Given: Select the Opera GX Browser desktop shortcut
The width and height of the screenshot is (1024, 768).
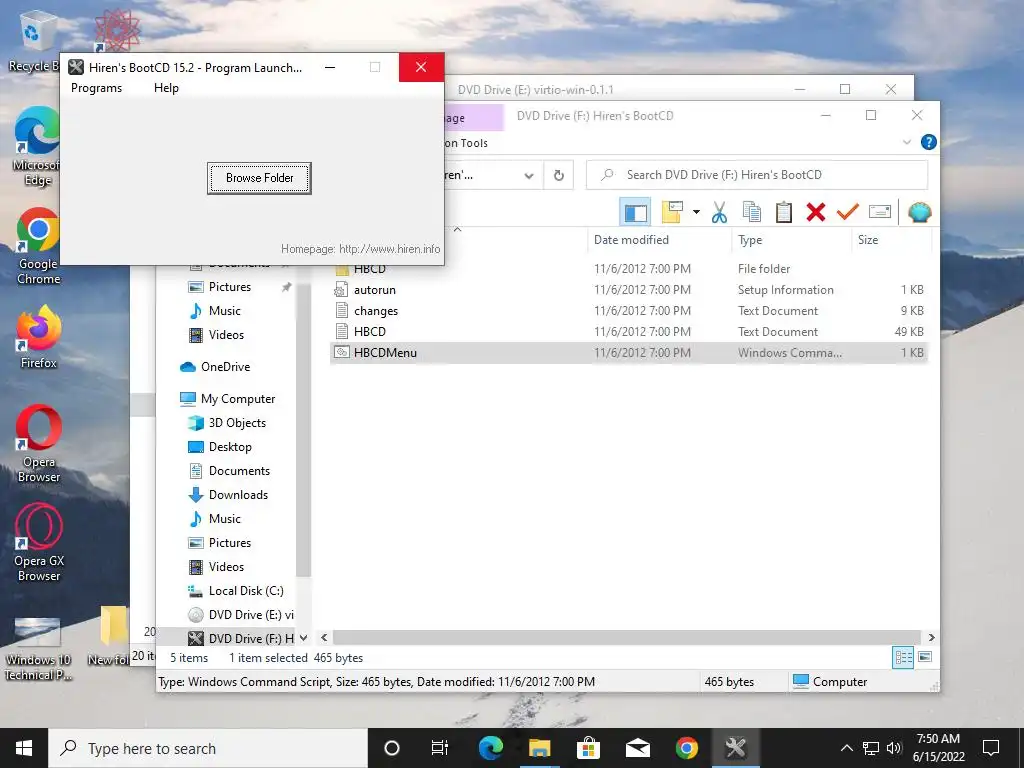Looking at the screenshot, I should (x=39, y=542).
